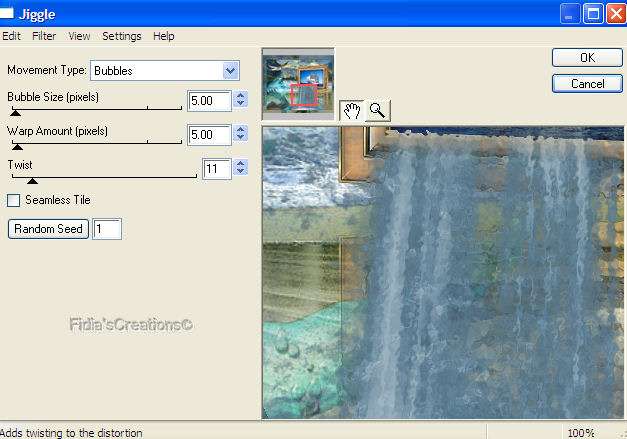Open the Help menu
This screenshot has height=439, width=627.
click(164, 36)
